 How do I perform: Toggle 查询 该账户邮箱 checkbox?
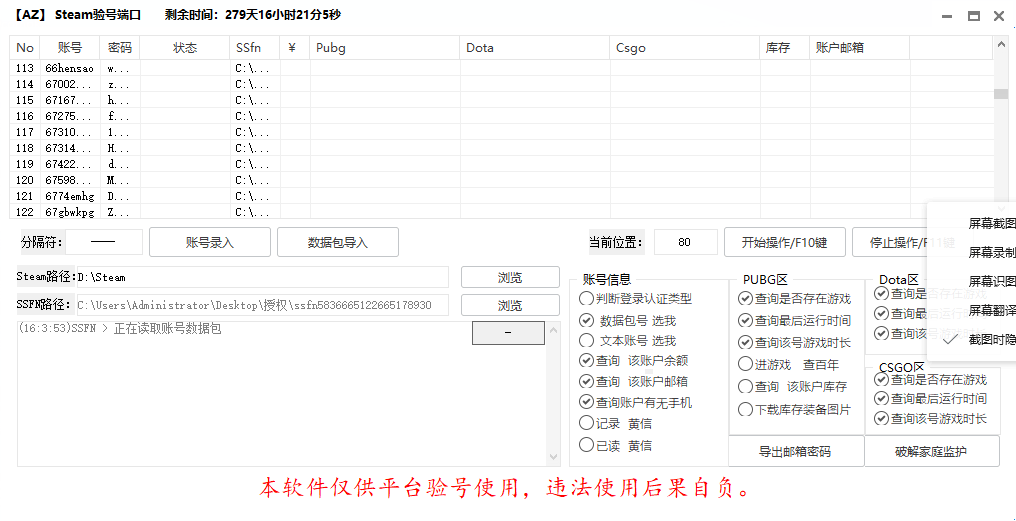(x=632, y=381)
